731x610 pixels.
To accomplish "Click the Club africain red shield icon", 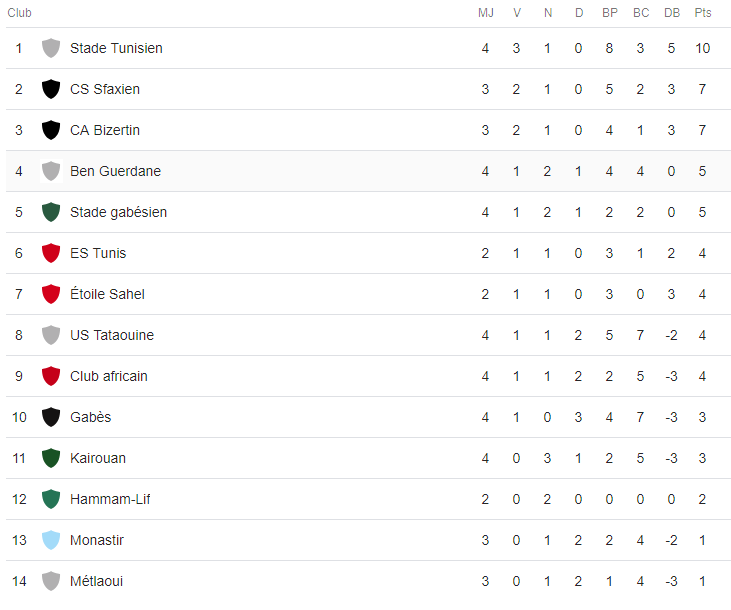I will [51, 376].
